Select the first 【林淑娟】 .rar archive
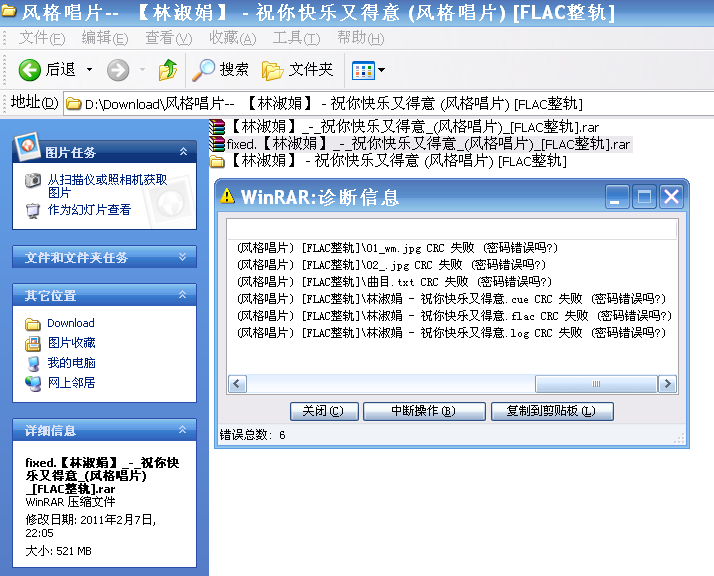This screenshot has width=714, height=576. click(404, 127)
